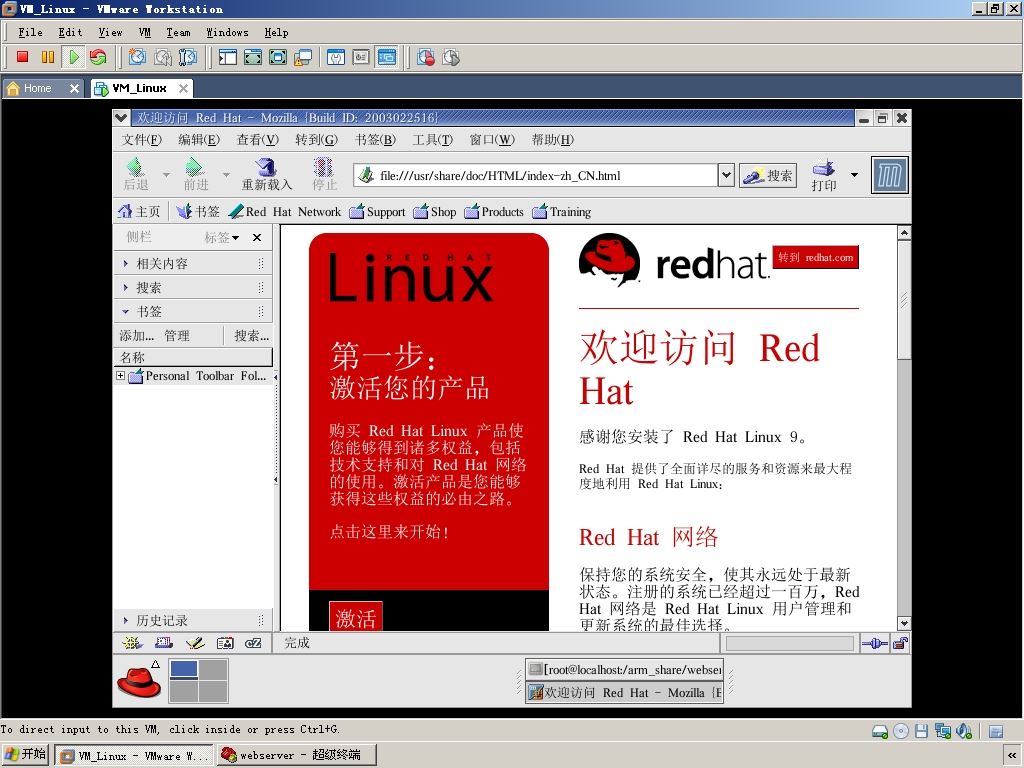Click the VMware floppy device tray icon
Image resolution: width=1024 pixels, height=768 pixels.
[x=921, y=731]
